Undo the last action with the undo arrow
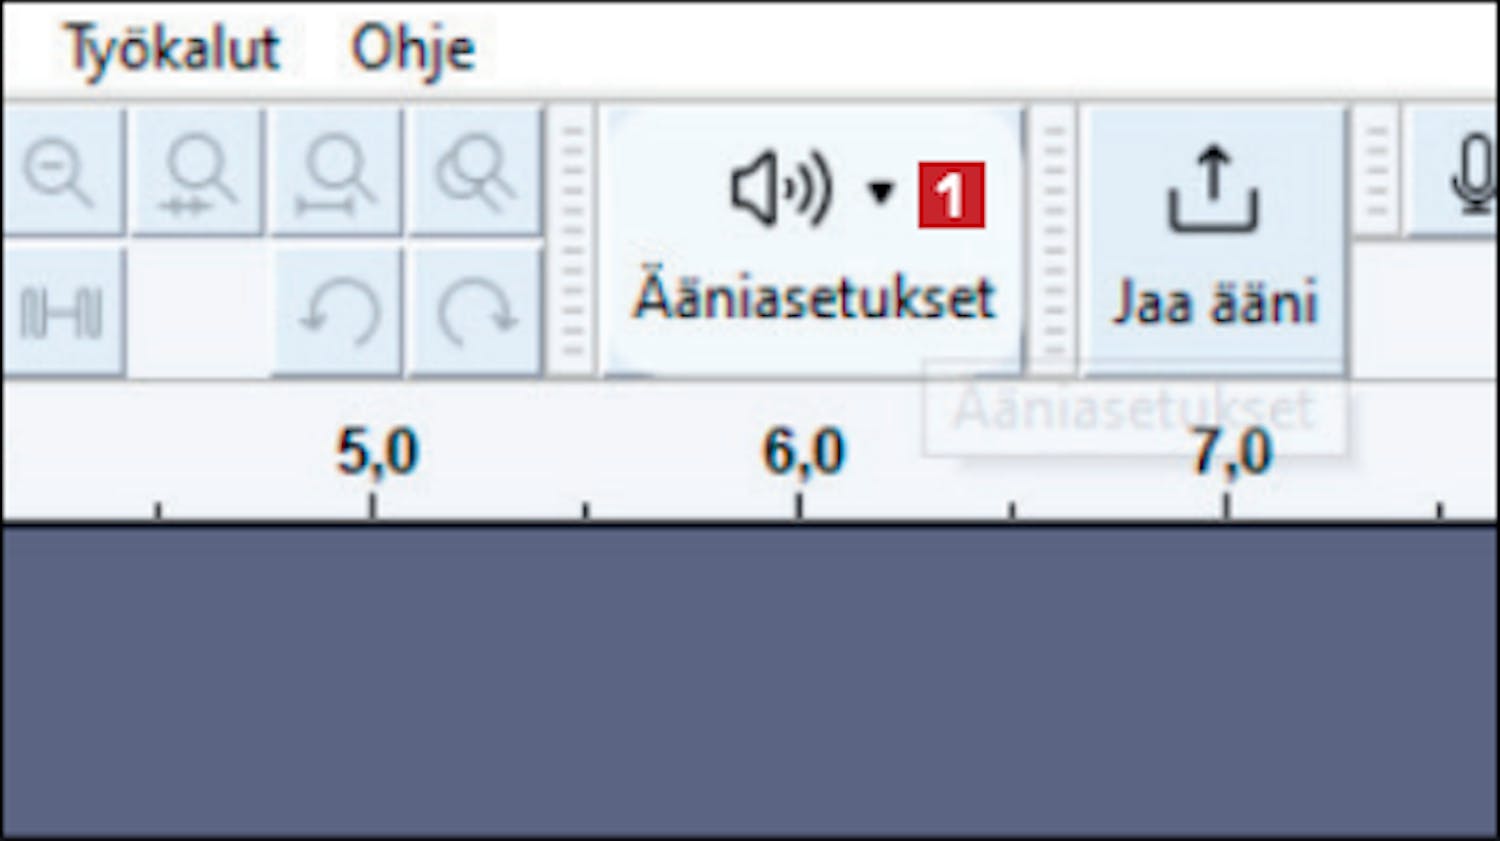Image resolution: width=1500 pixels, height=841 pixels. (x=337, y=312)
